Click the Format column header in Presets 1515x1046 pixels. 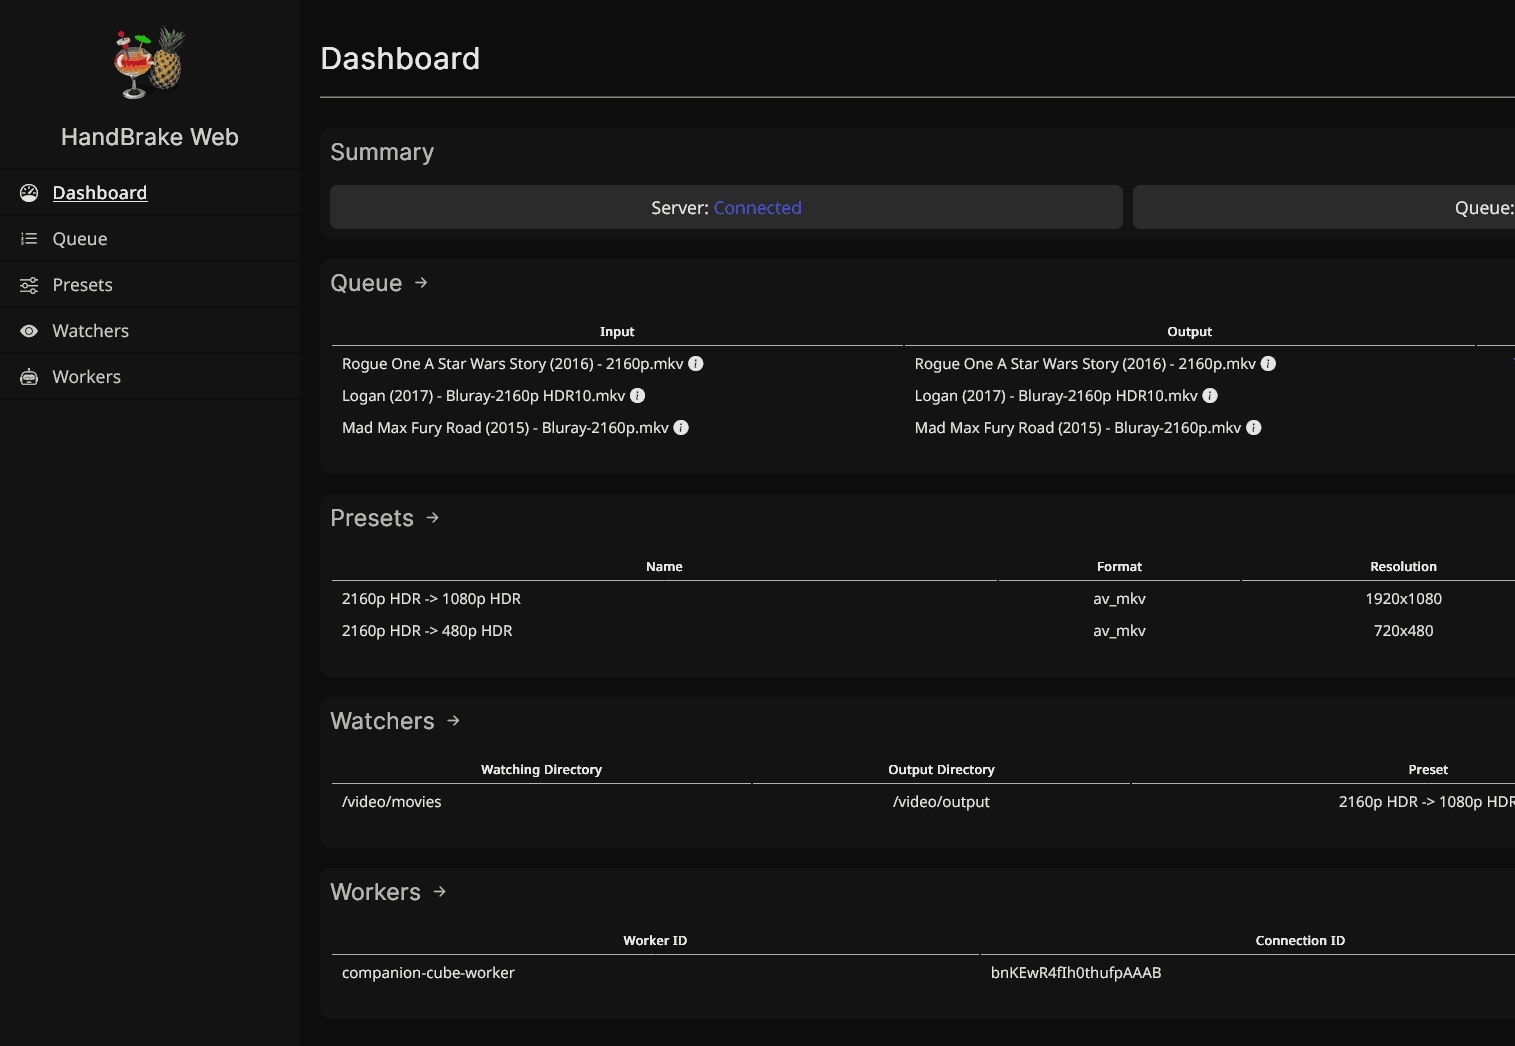(x=1119, y=567)
